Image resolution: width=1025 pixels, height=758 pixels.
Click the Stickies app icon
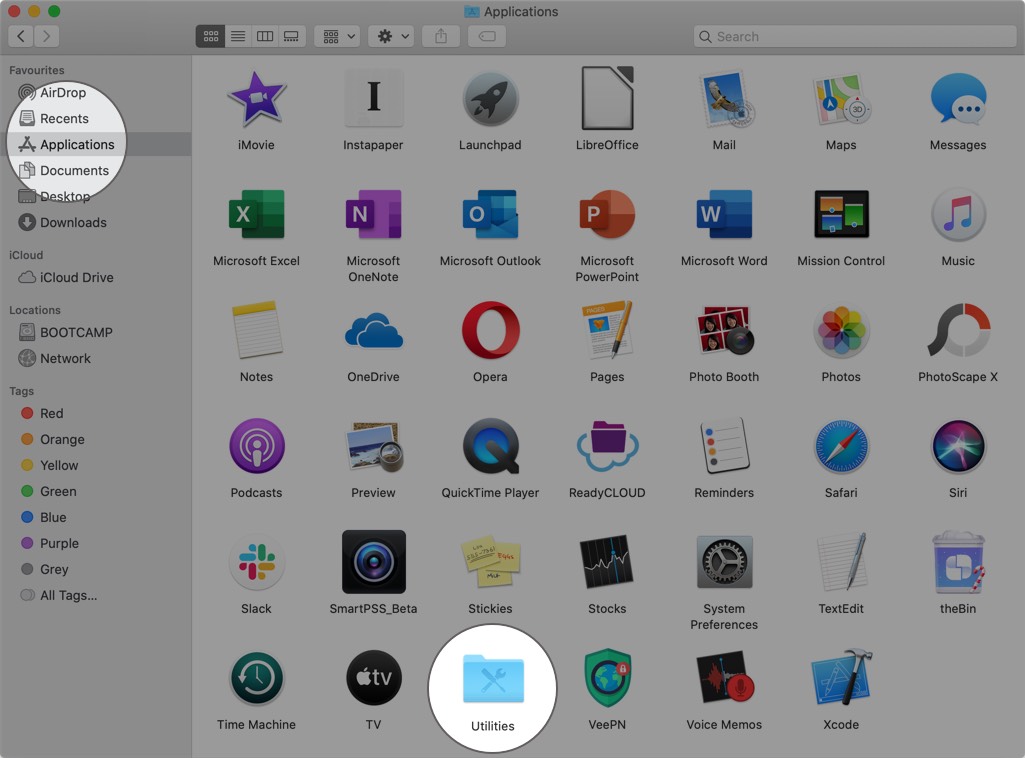(x=490, y=561)
